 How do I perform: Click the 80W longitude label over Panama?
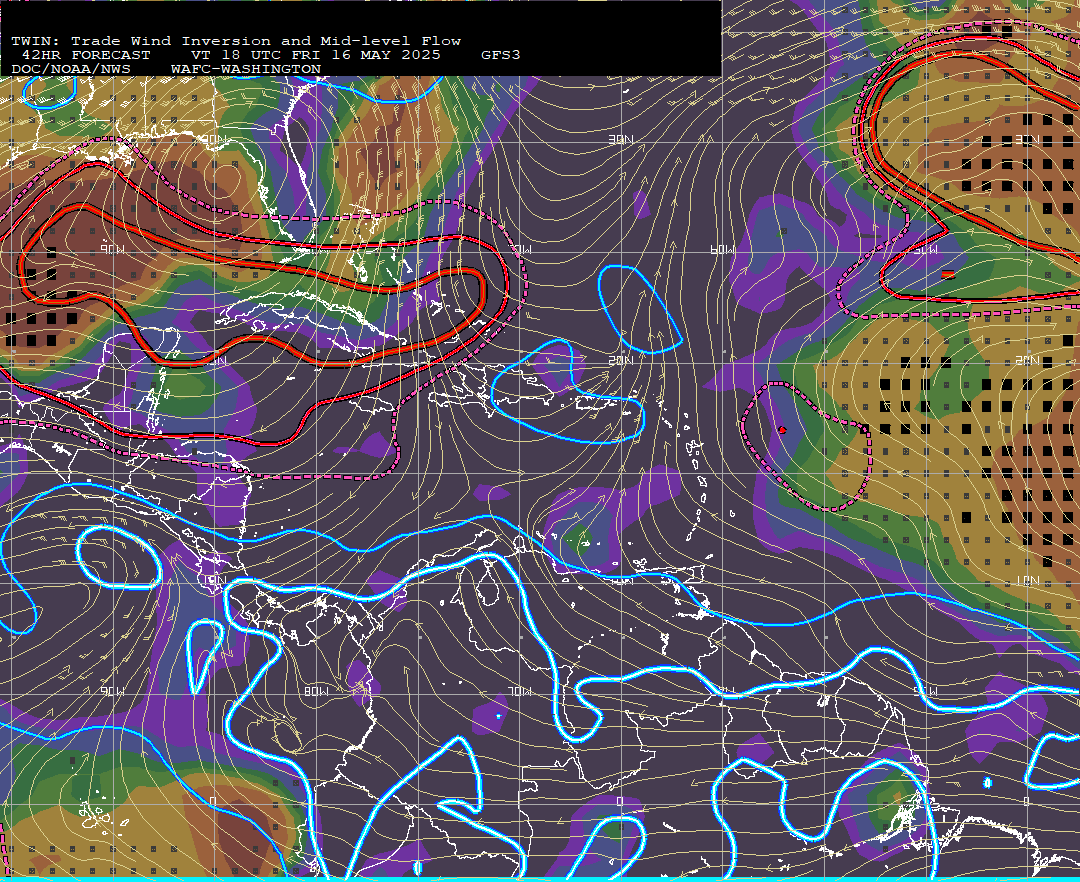click(316, 691)
